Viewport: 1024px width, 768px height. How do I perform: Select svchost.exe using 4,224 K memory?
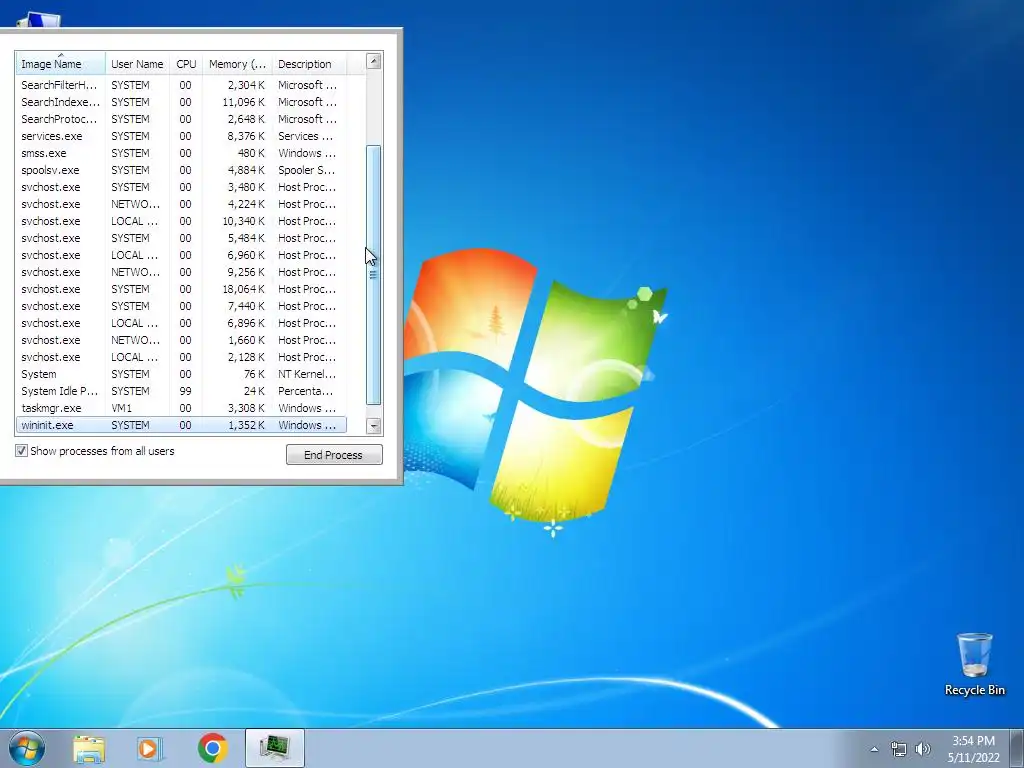pyautogui.click(x=181, y=204)
